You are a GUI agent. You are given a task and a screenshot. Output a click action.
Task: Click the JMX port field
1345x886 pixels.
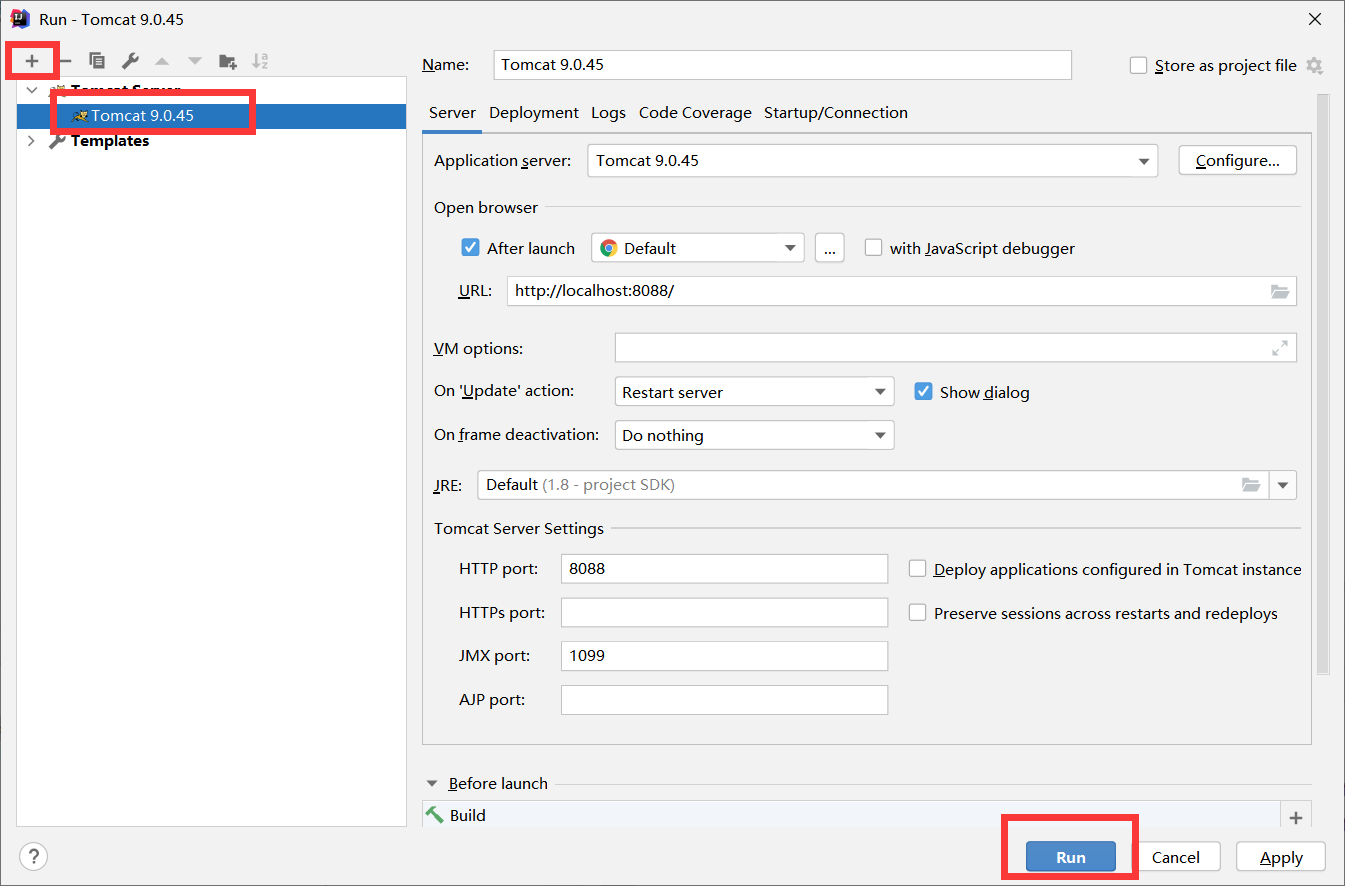point(724,656)
